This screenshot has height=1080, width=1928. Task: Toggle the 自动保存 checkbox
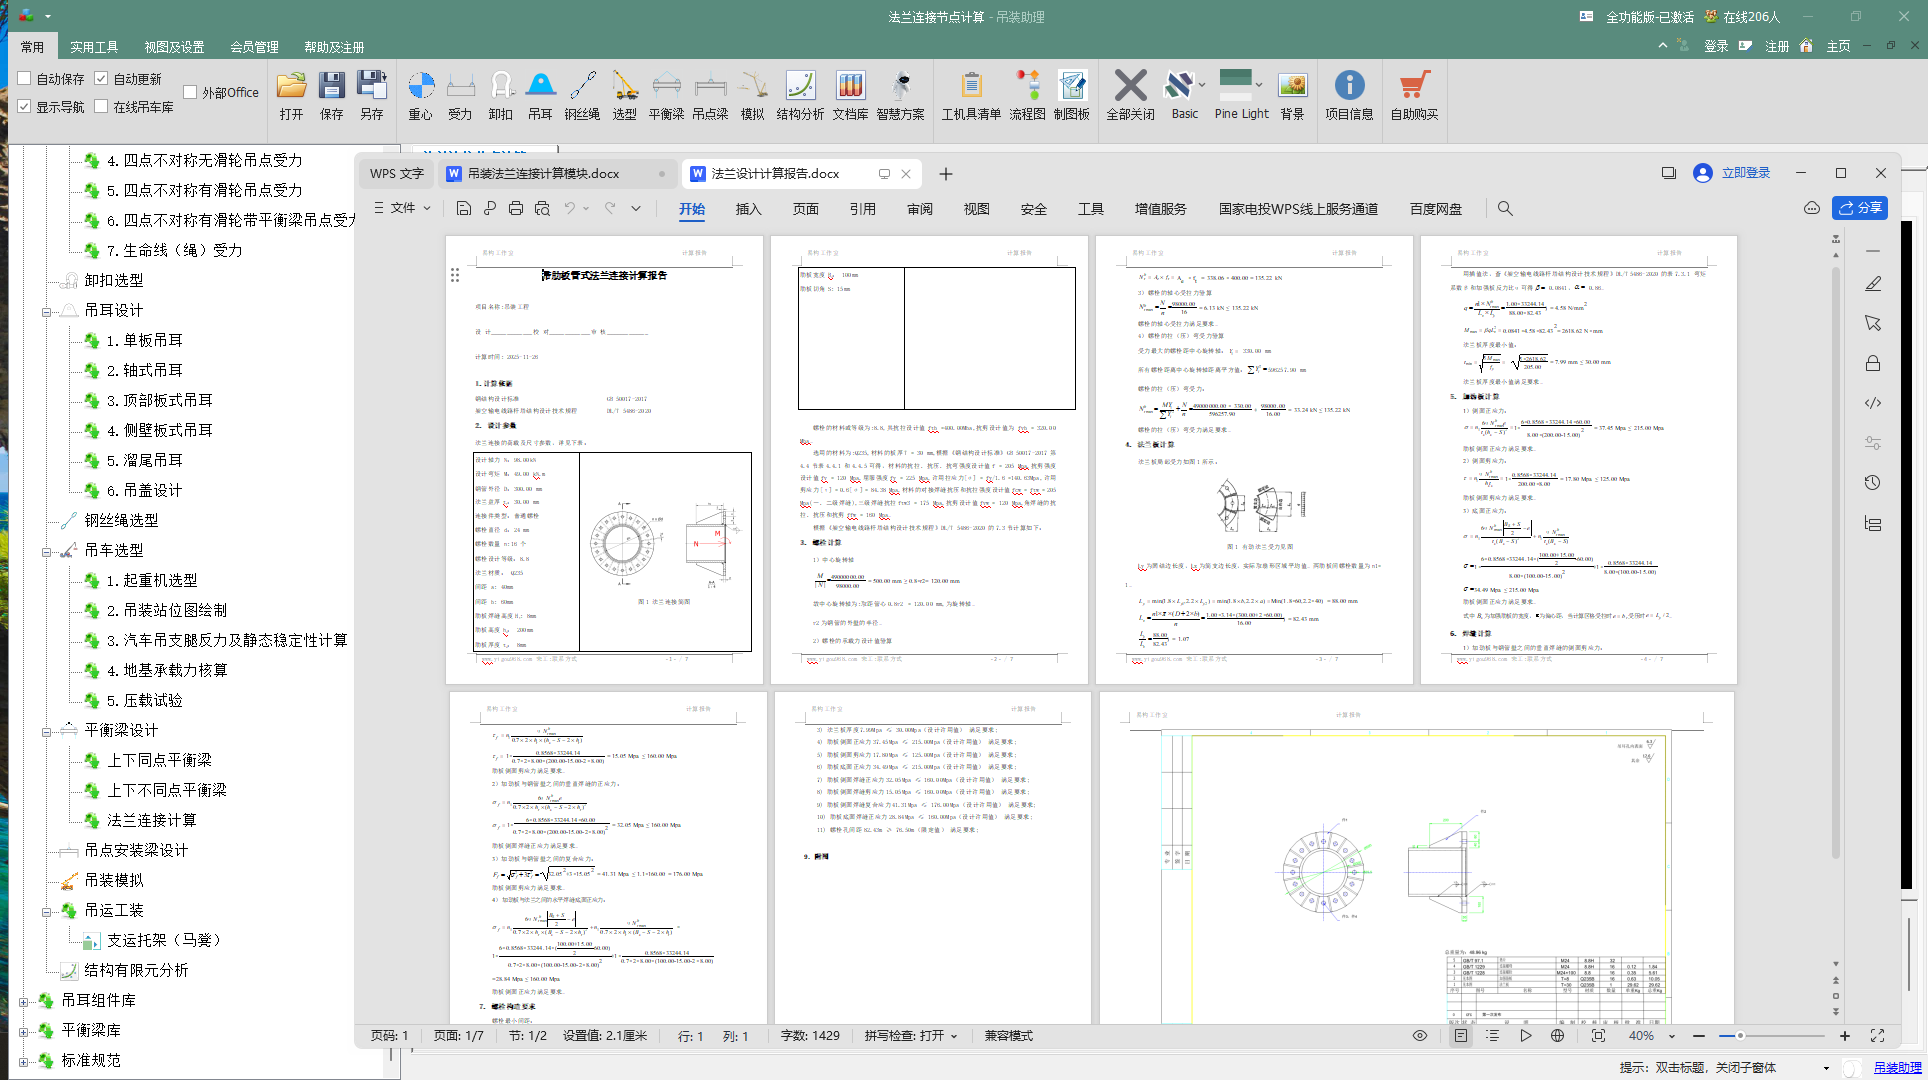pos(25,78)
